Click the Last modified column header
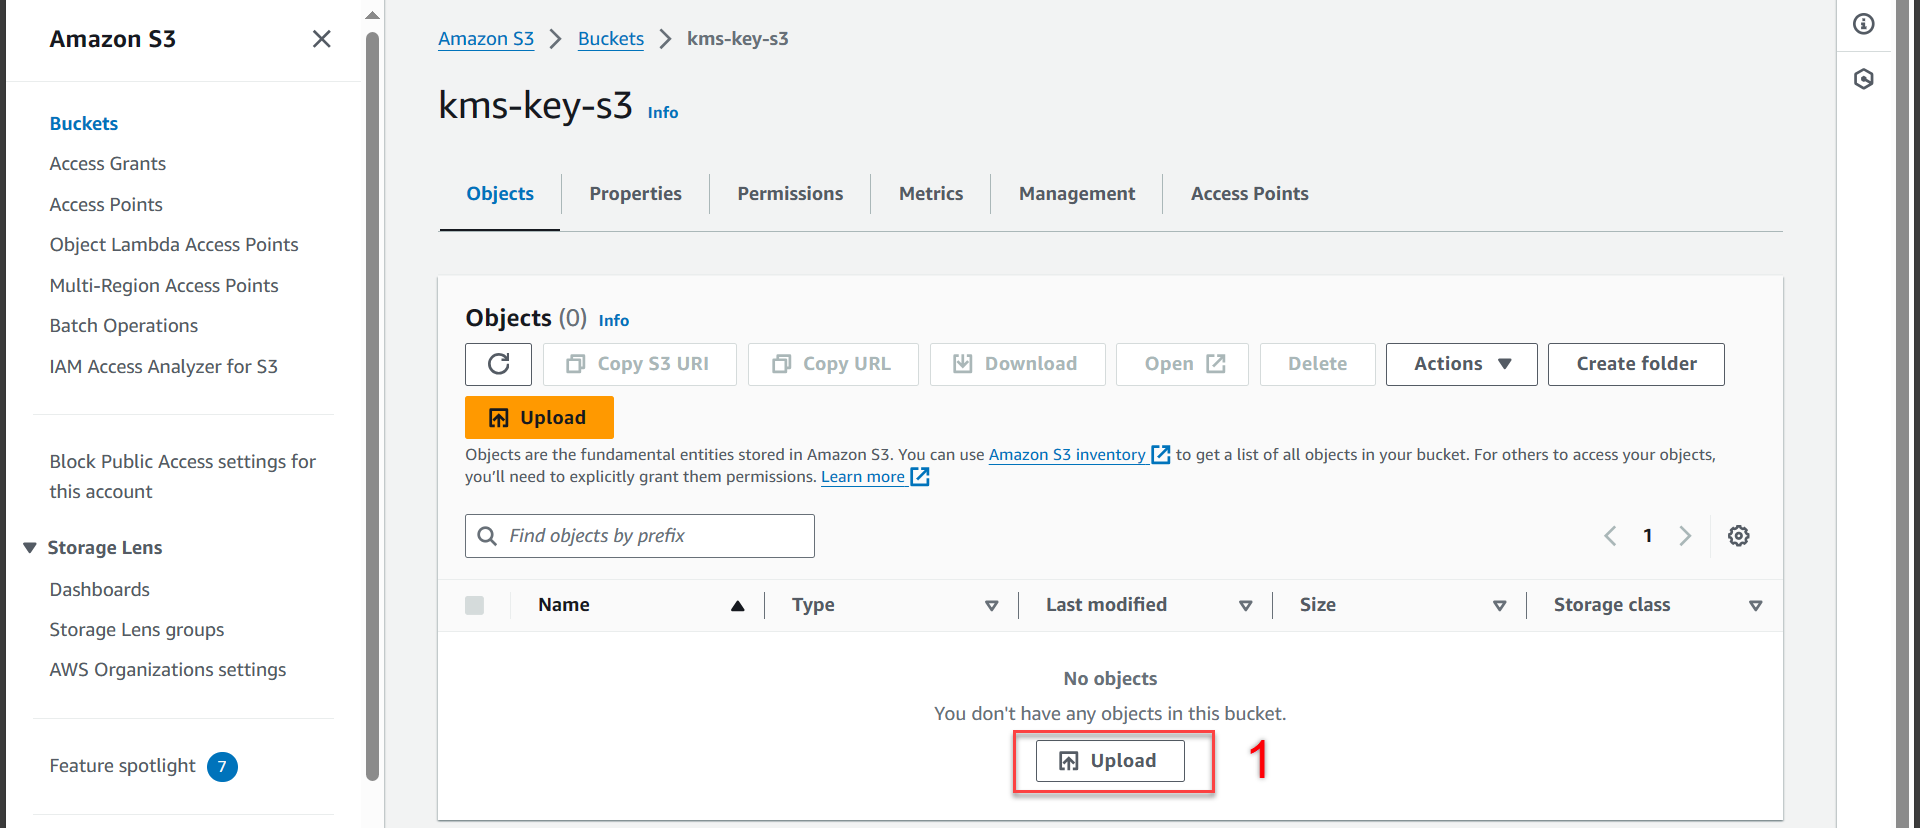 coord(1106,605)
